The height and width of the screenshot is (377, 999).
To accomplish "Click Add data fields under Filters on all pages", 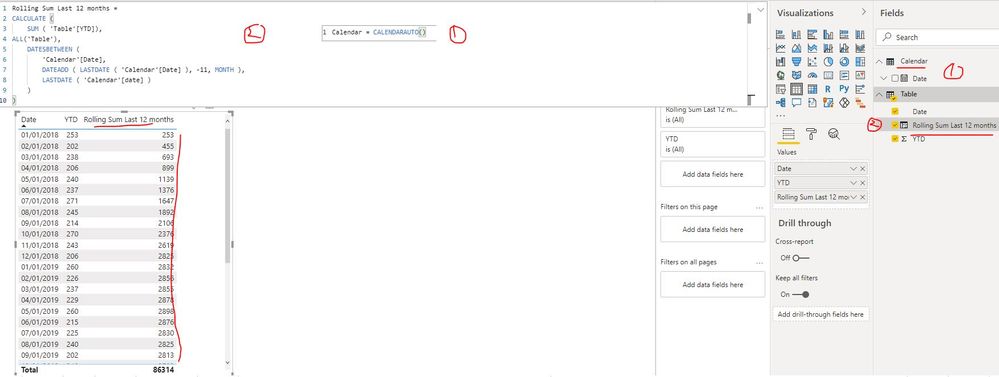I will pyautogui.click(x=712, y=284).
